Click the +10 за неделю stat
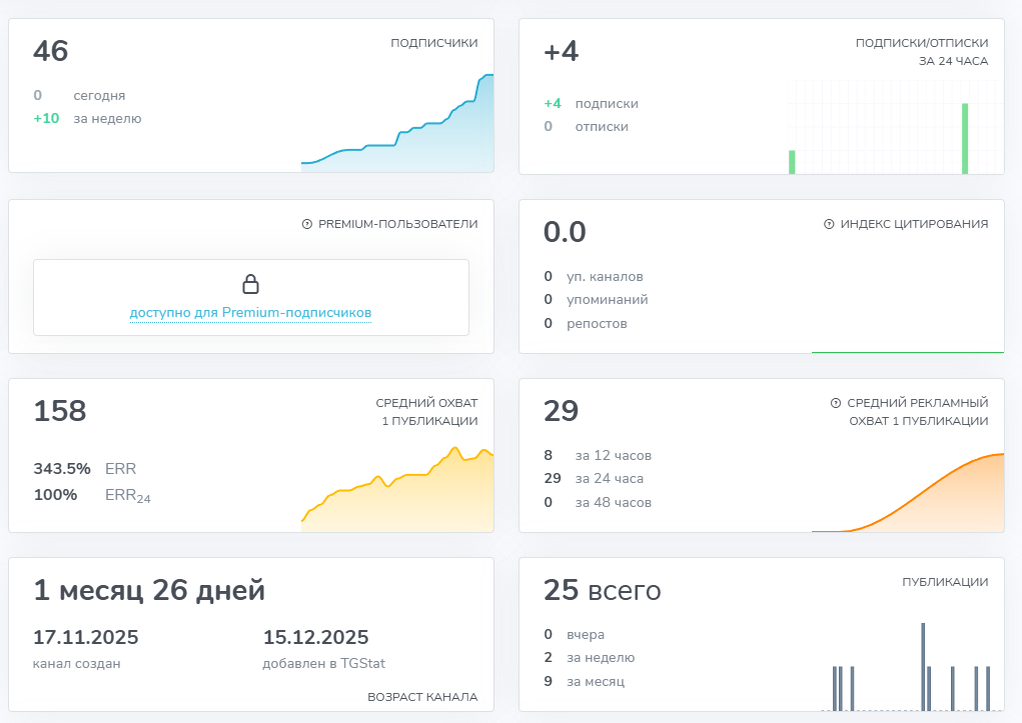The height and width of the screenshot is (723, 1022). [x=87, y=119]
